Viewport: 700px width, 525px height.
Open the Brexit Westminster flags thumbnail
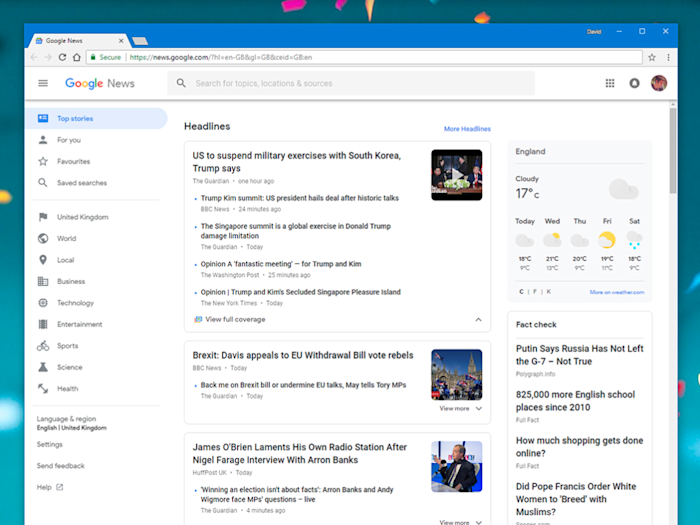pyautogui.click(x=456, y=375)
